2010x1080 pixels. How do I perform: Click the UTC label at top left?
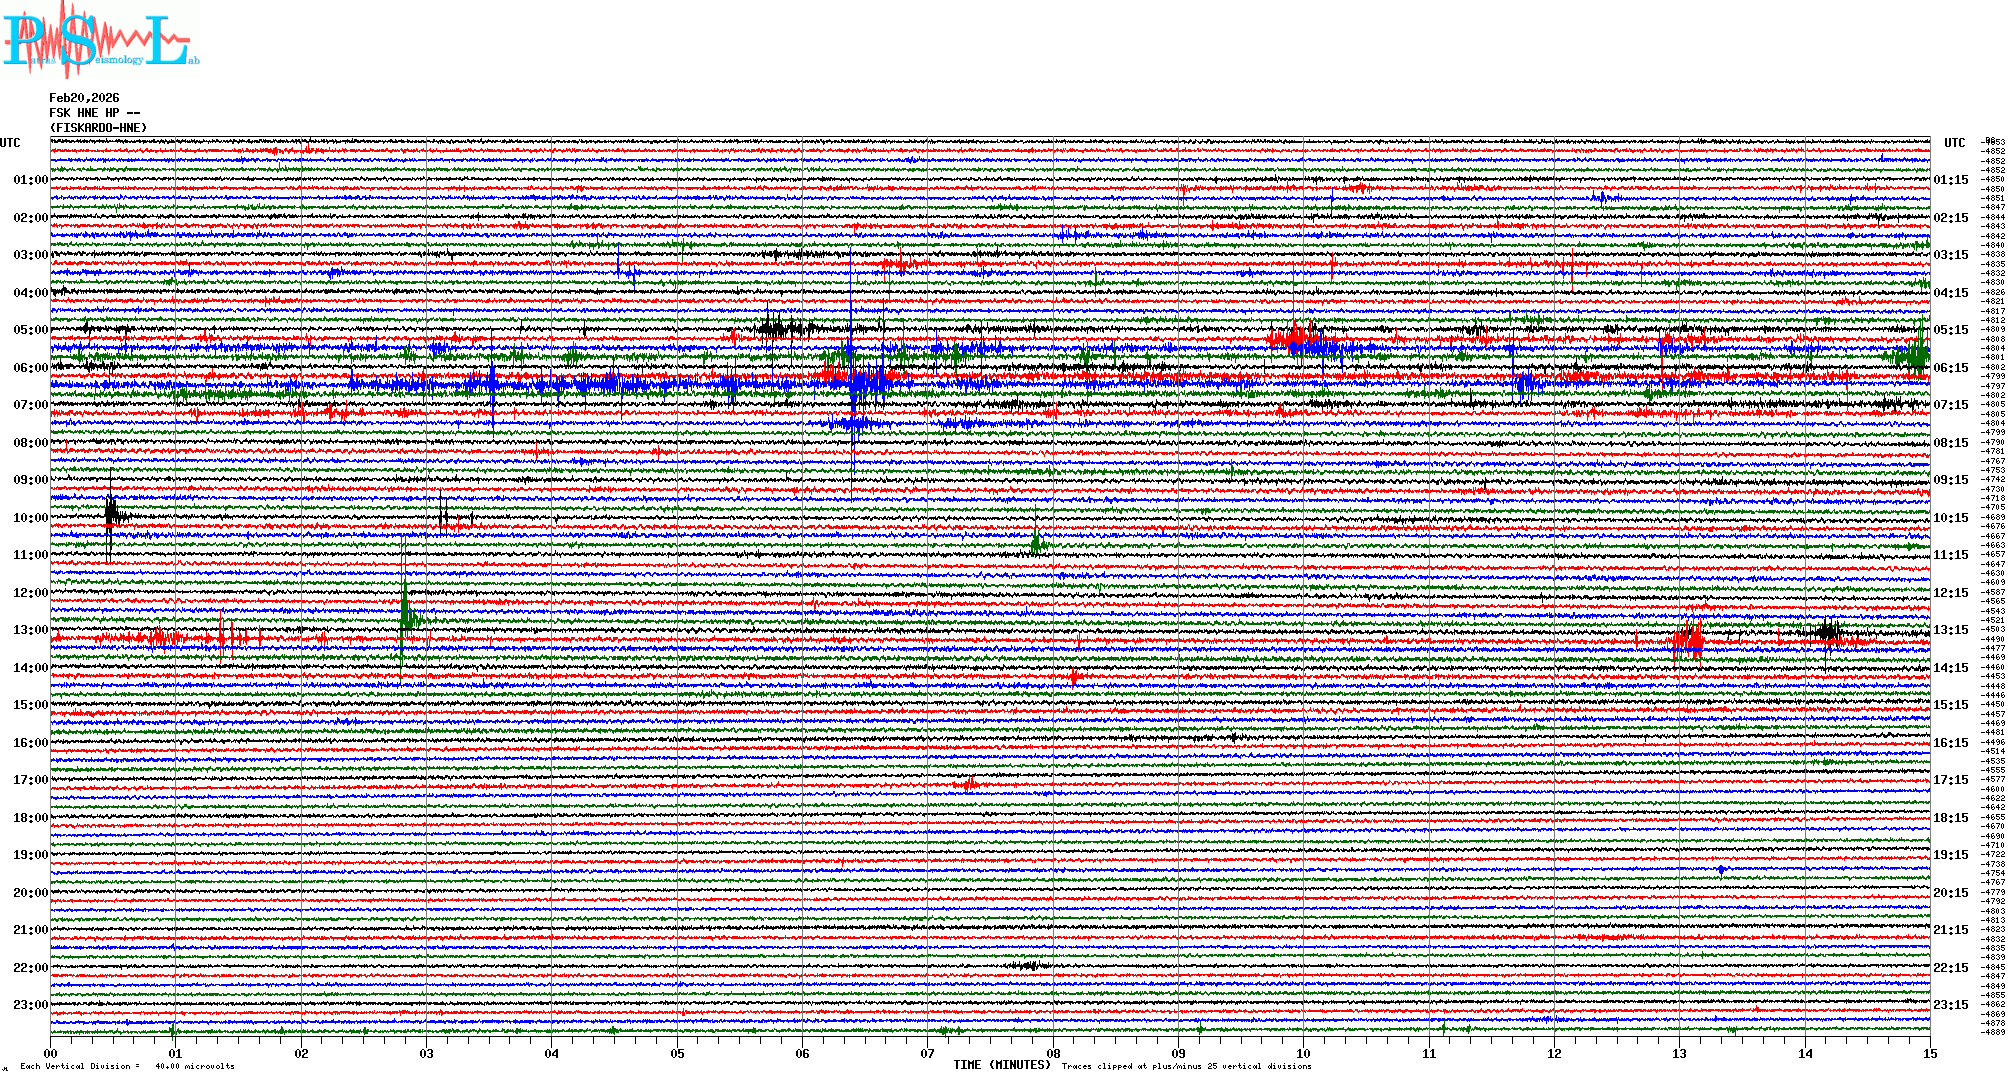tap(10, 143)
